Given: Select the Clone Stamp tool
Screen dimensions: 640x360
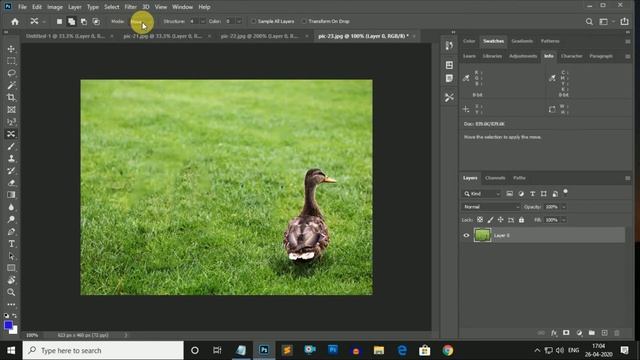Looking at the screenshot, I should pos(11,158).
